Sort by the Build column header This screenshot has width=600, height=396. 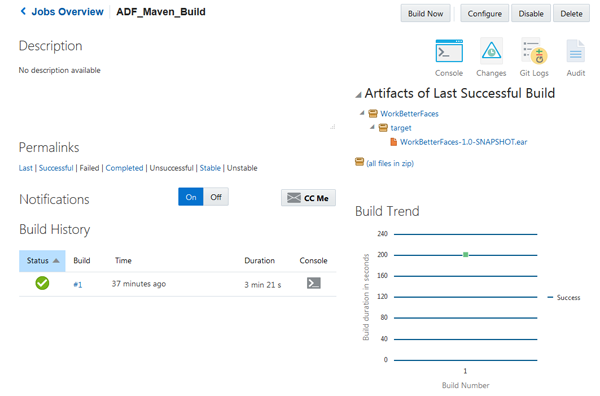point(82,261)
